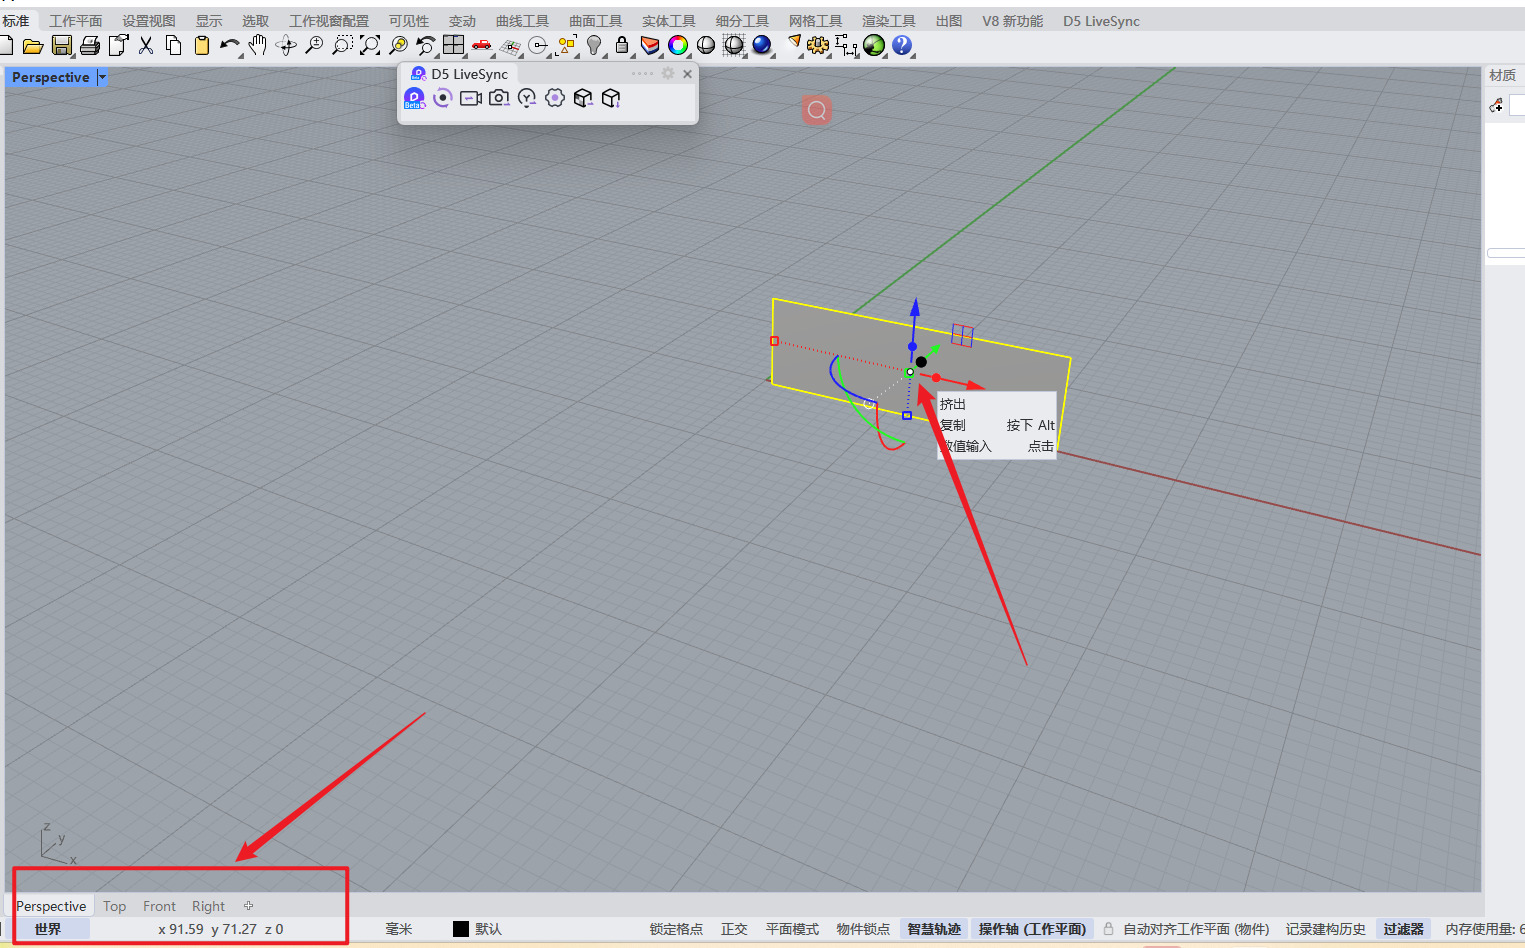The height and width of the screenshot is (948, 1525).
Task: Click the Print icon in toolbar
Action: coord(90,45)
